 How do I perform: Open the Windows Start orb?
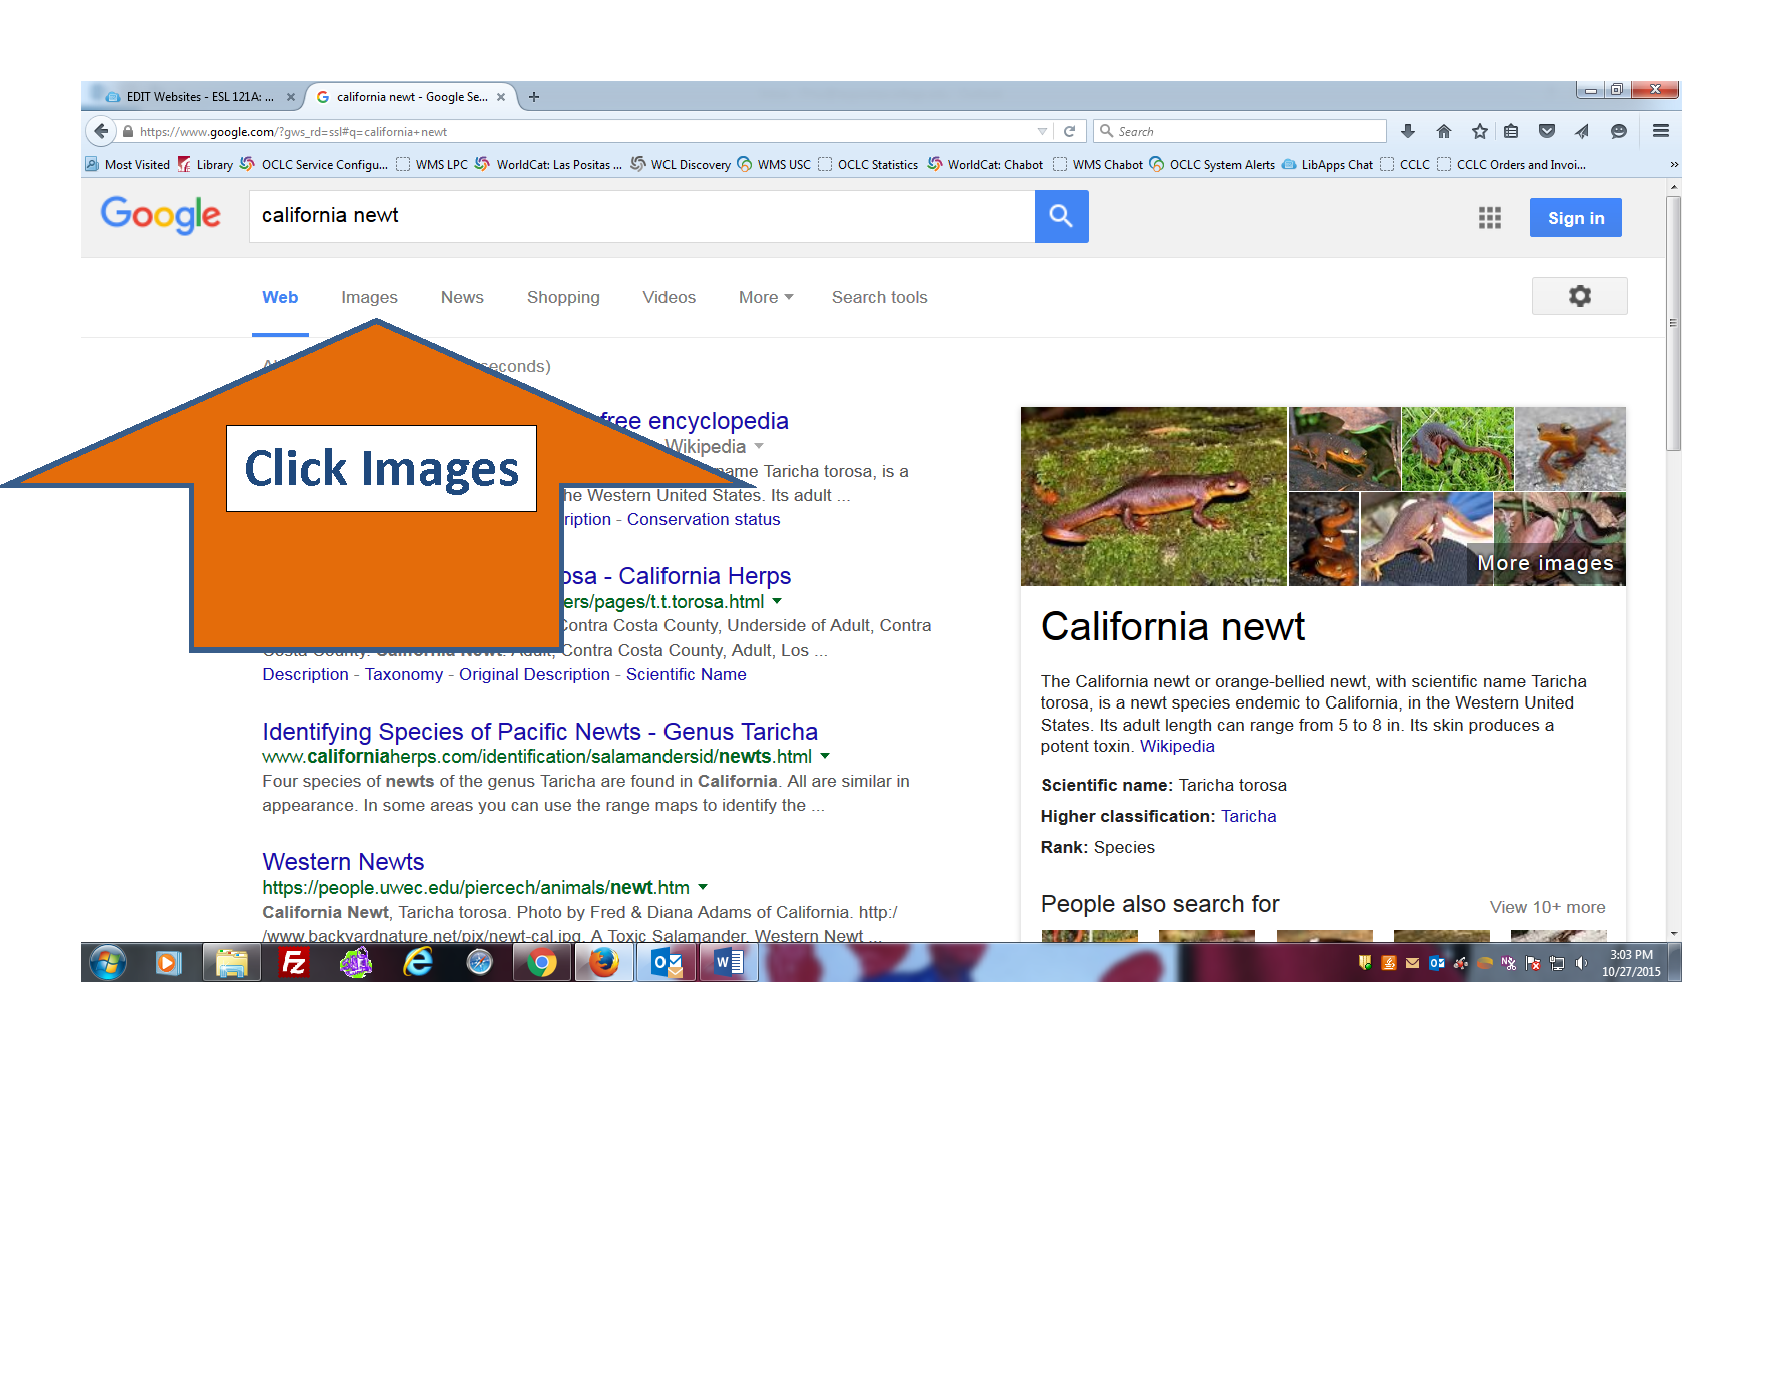[108, 963]
